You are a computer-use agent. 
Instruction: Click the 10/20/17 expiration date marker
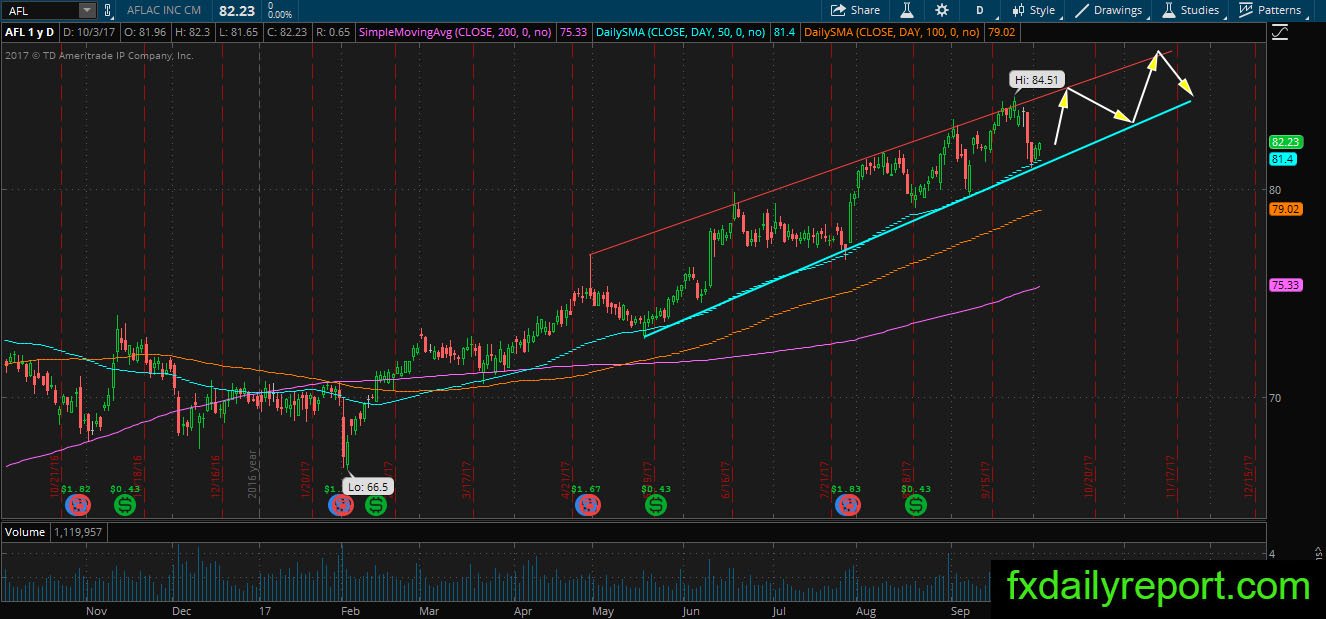point(1089,478)
